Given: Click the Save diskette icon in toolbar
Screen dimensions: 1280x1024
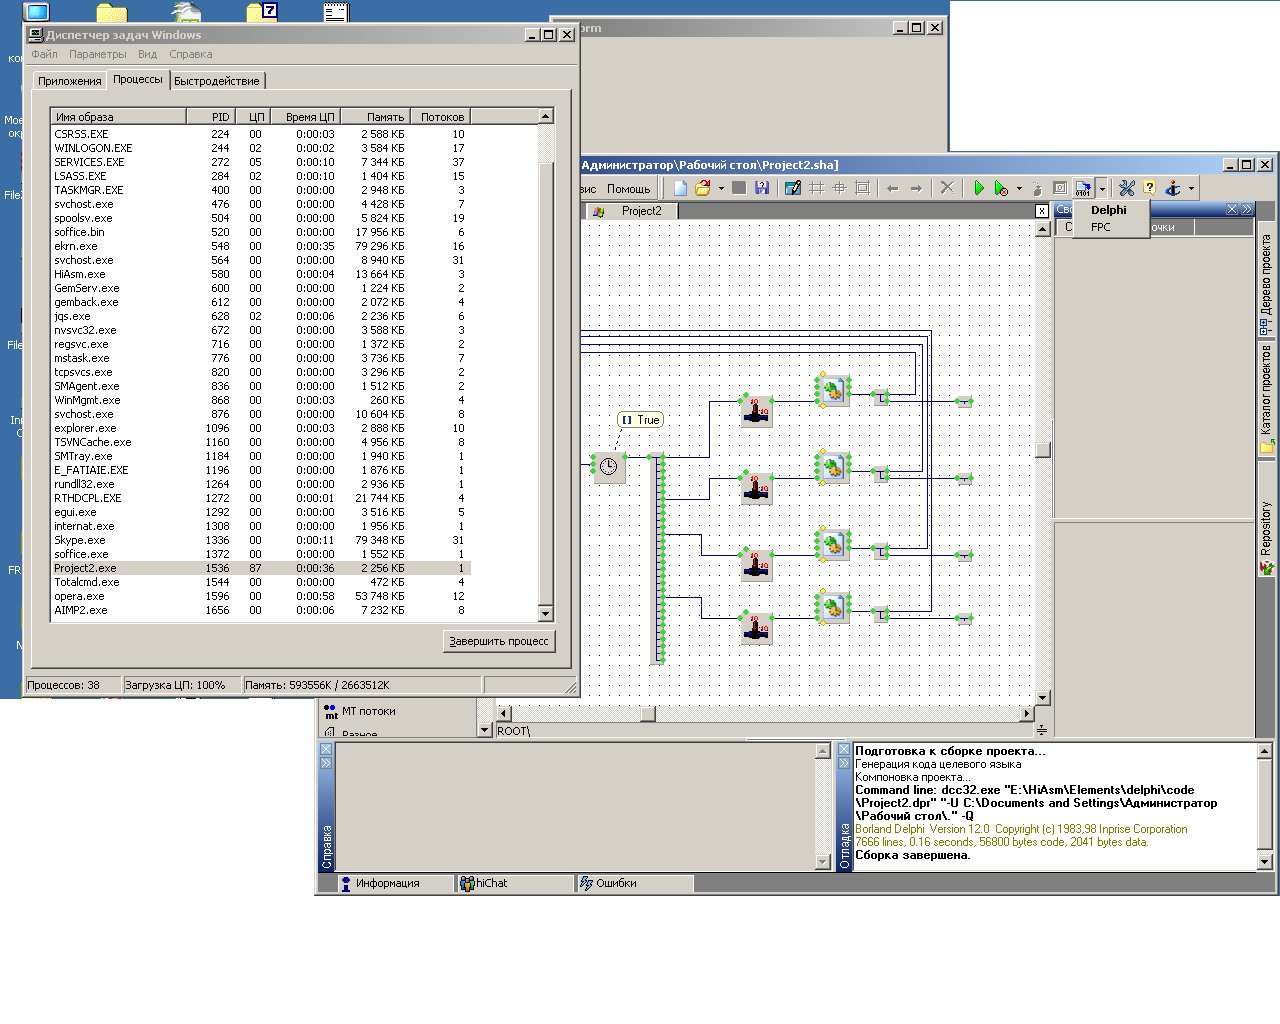Looking at the screenshot, I should click(x=762, y=188).
